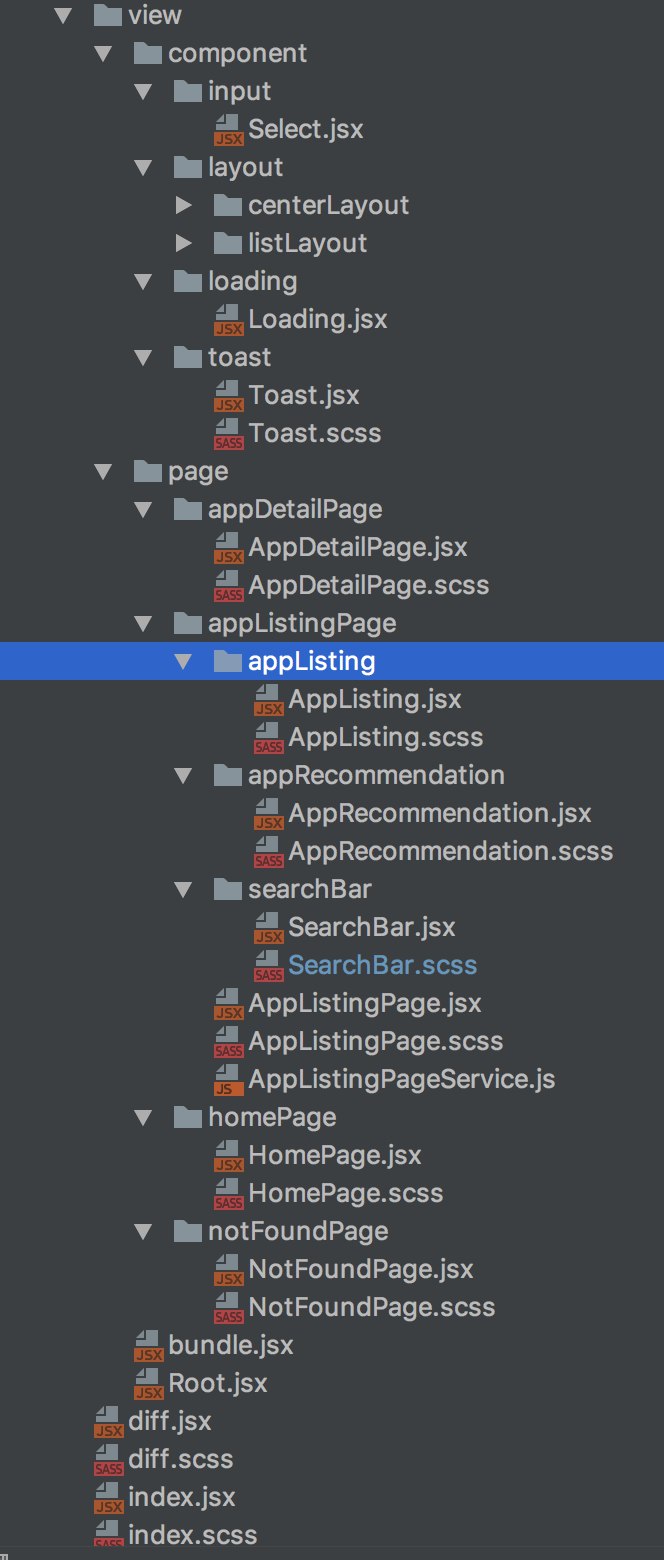Open the AppListingPage.jsx file
664x1560 pixels.
coord(364,1003)
